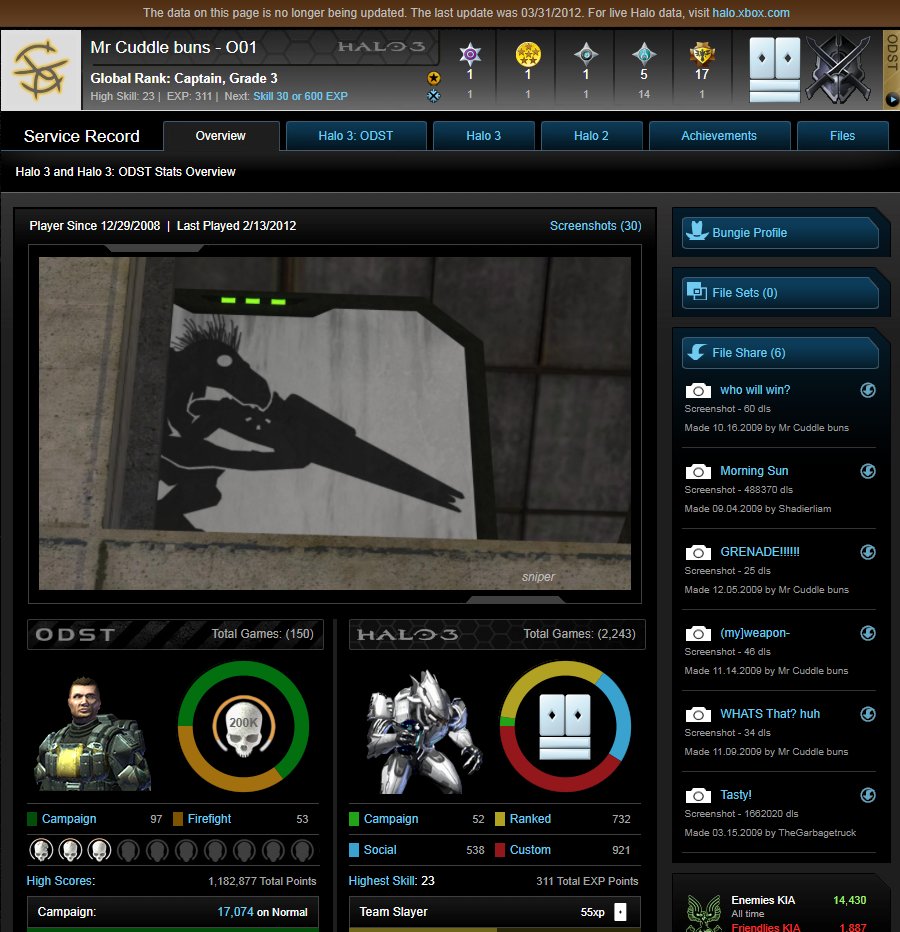Click the Skill 30 or 600 EXP link
The height and width of the screenshot is (932, 900).
pos(300,96)
